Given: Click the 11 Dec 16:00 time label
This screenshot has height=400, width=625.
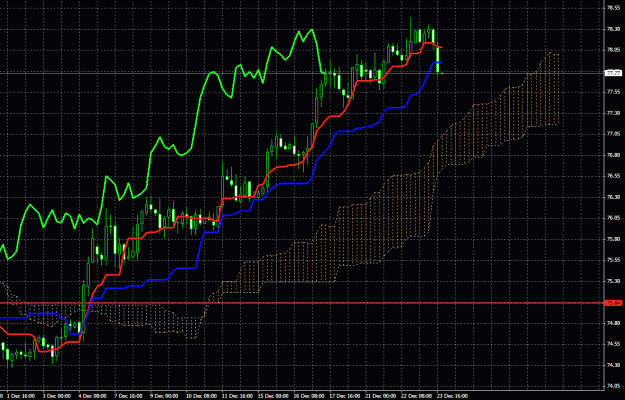Looking at the screenshot, I should pos(237,396).
